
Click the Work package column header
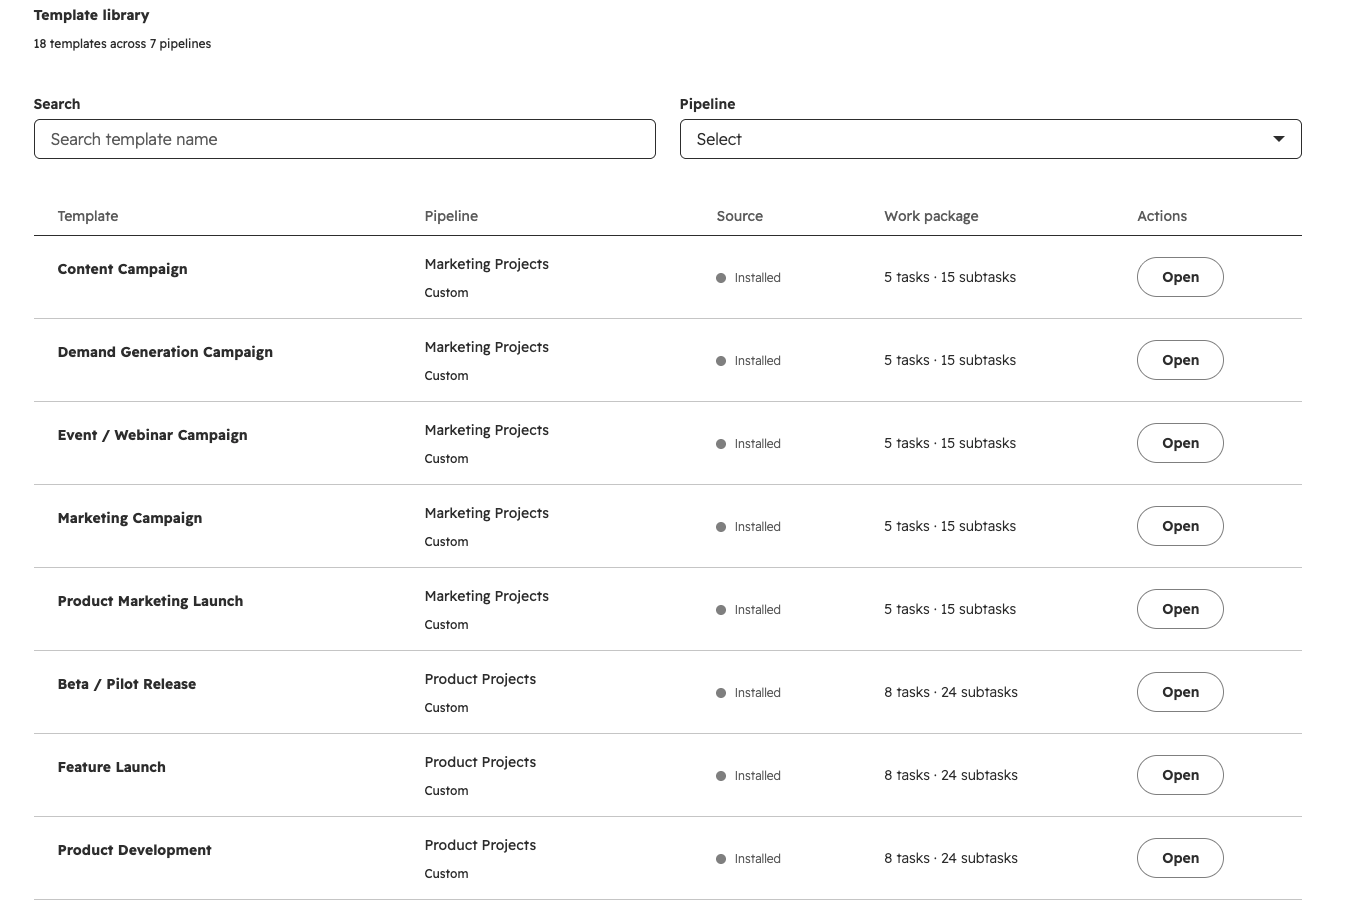point(931,216)
